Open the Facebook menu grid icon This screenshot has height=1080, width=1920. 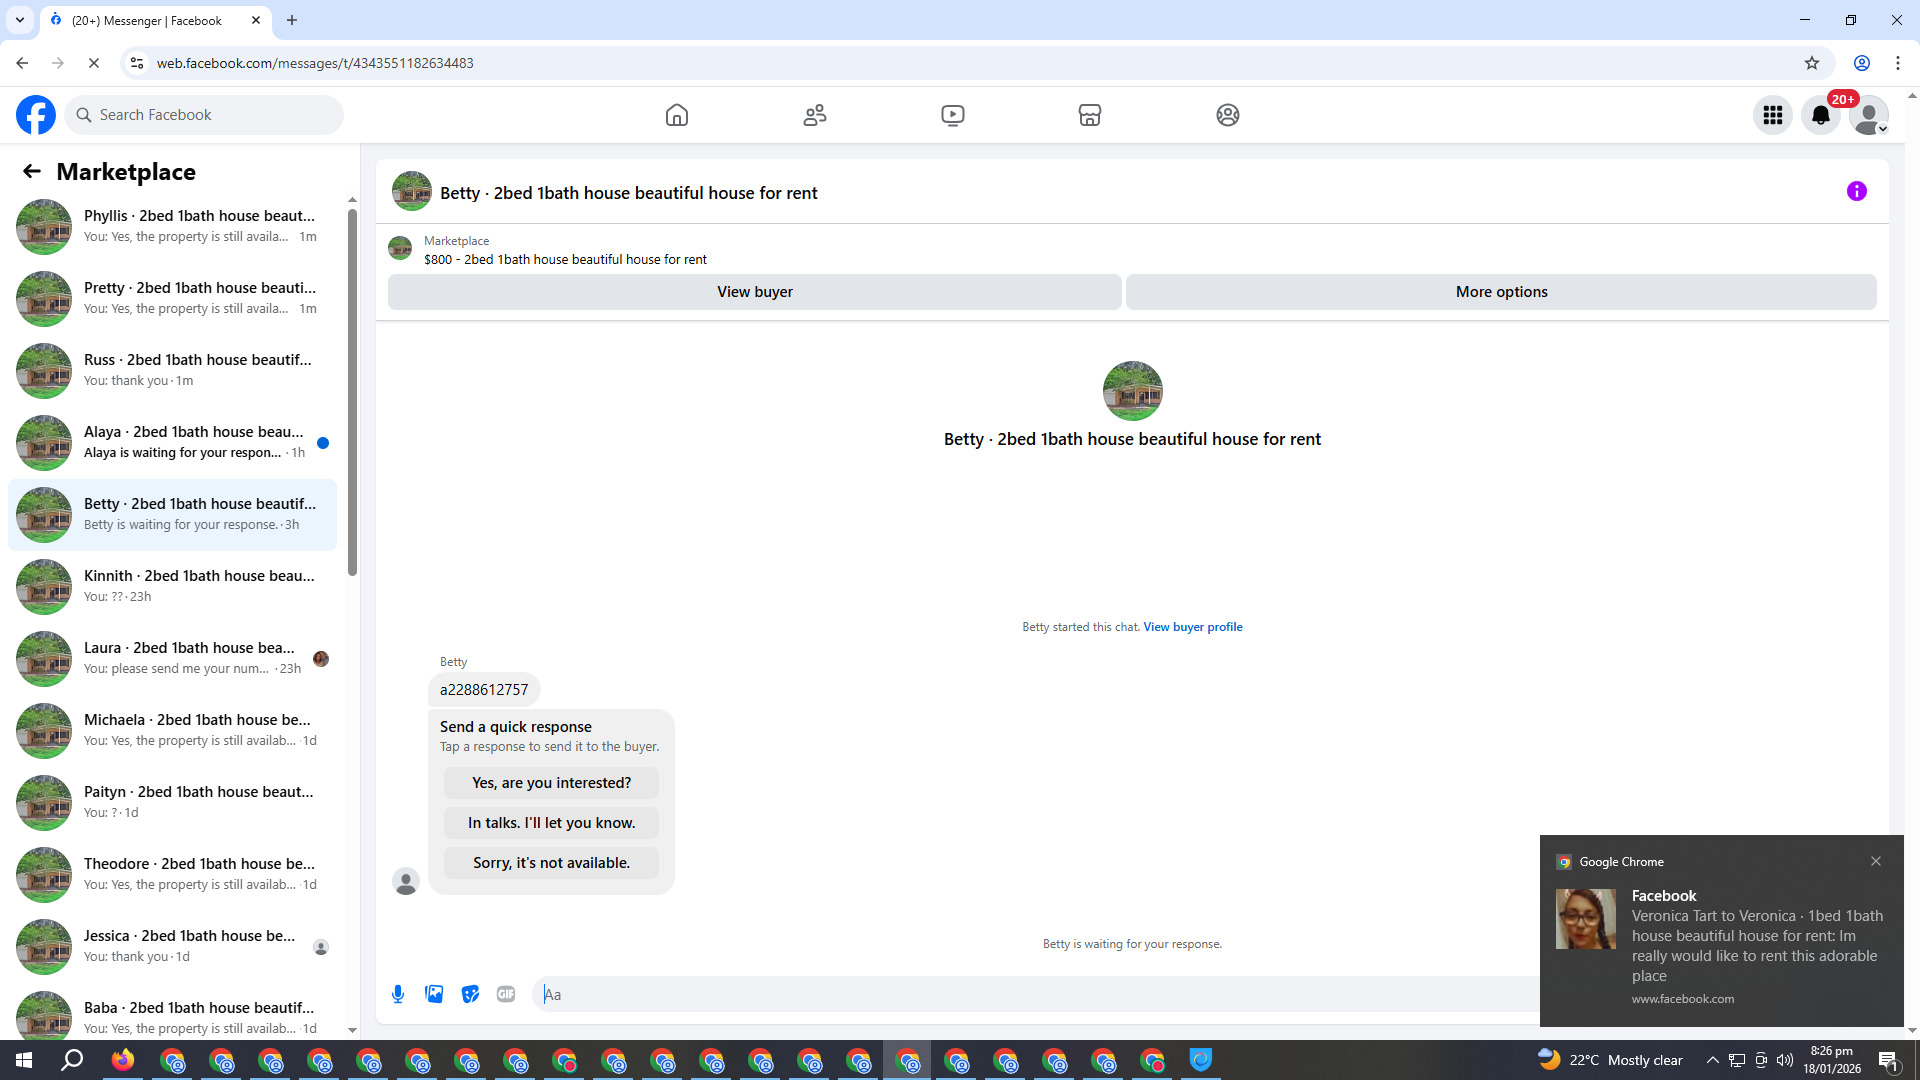tap(1772, 115)
